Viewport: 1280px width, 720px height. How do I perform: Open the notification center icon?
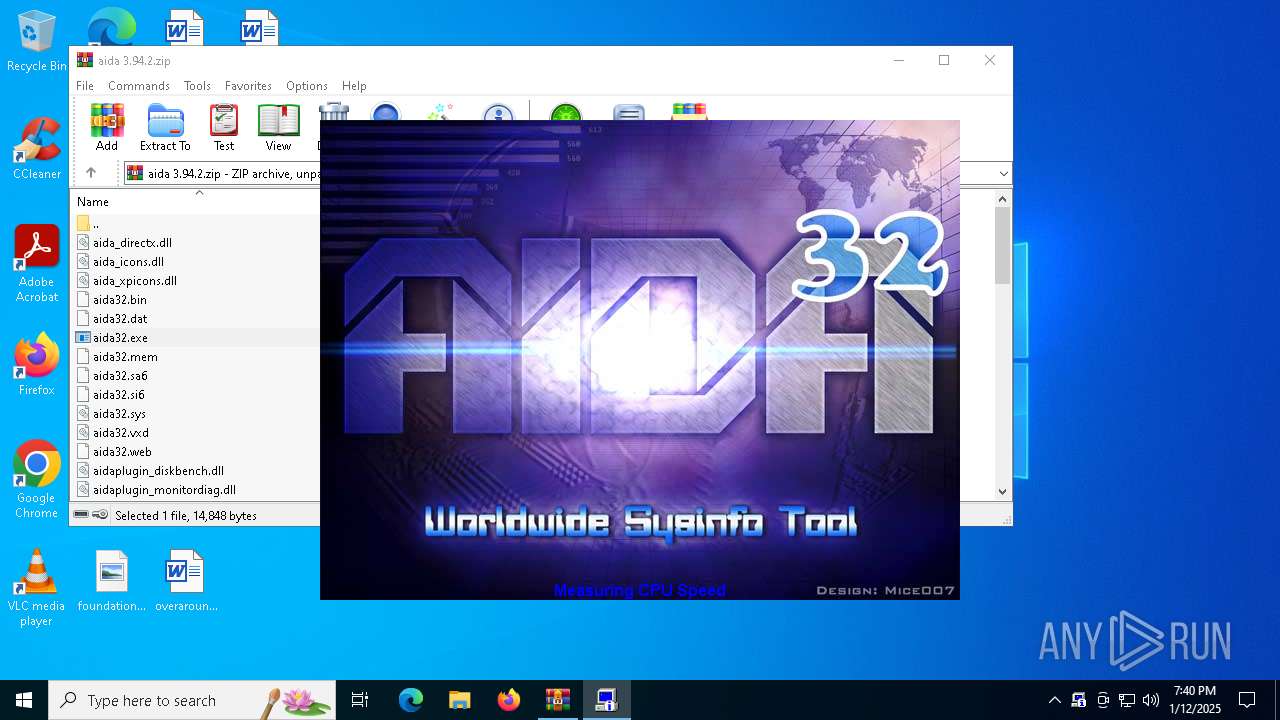pyautogui.click(x=1247, y=700)
